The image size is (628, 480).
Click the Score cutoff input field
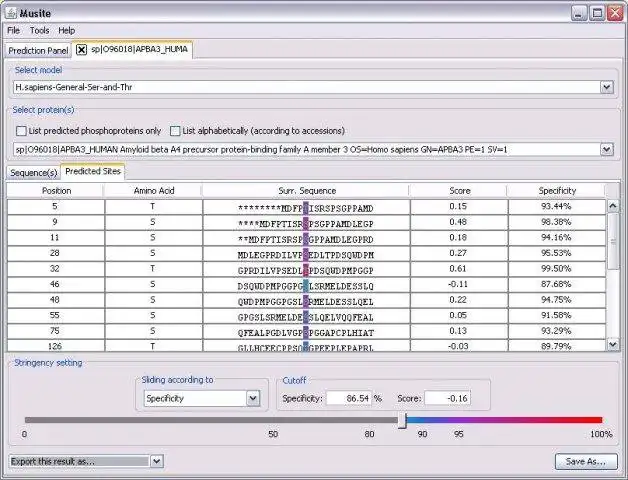(447, 398)
